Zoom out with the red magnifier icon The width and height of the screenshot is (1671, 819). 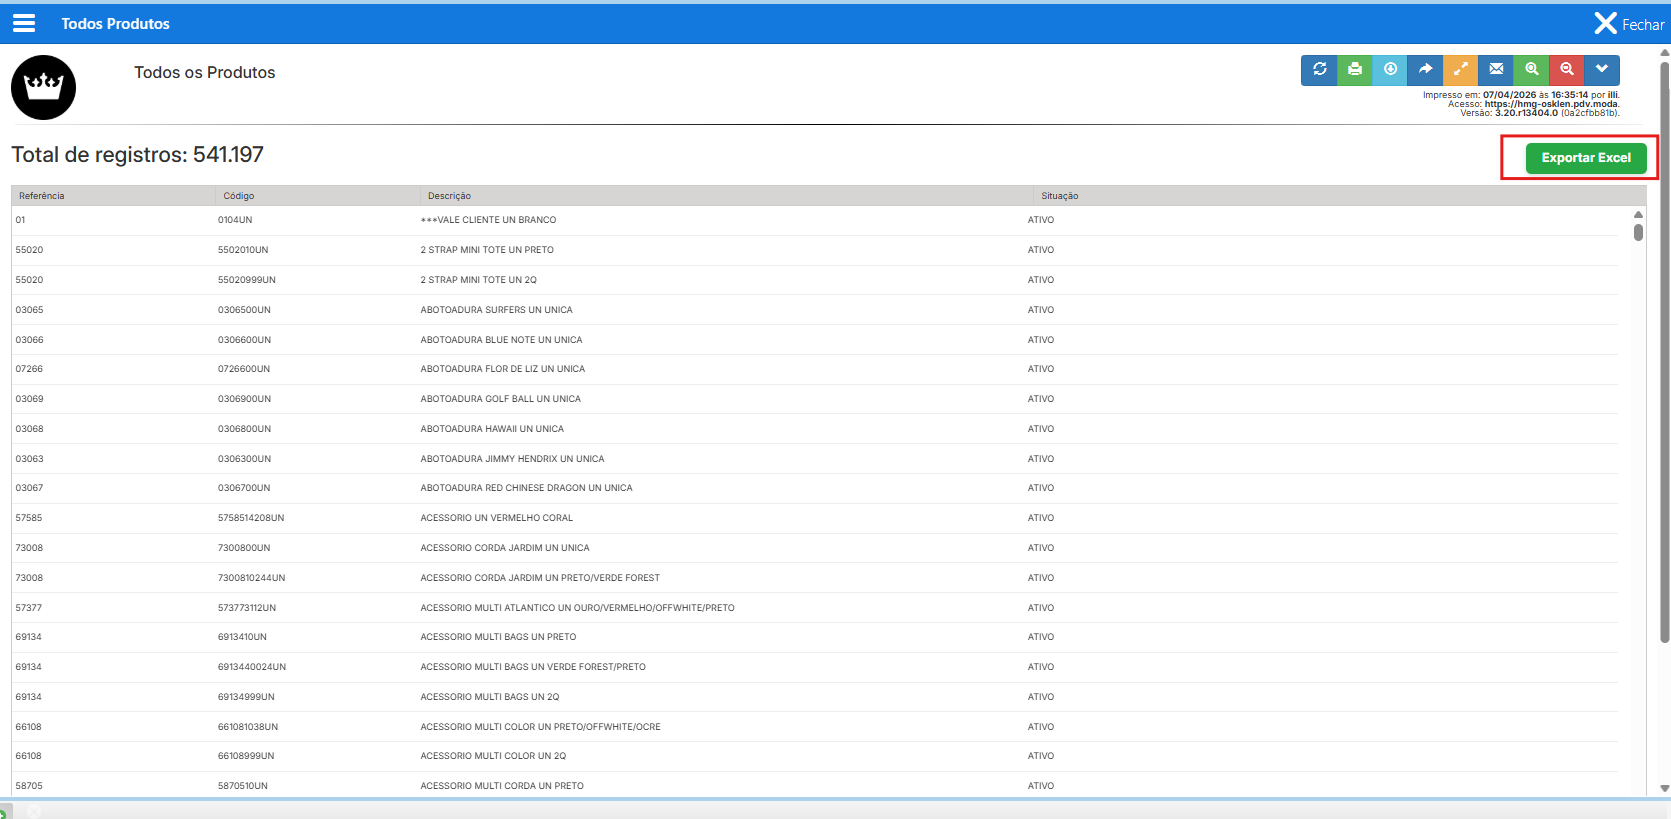[1567, 70]
